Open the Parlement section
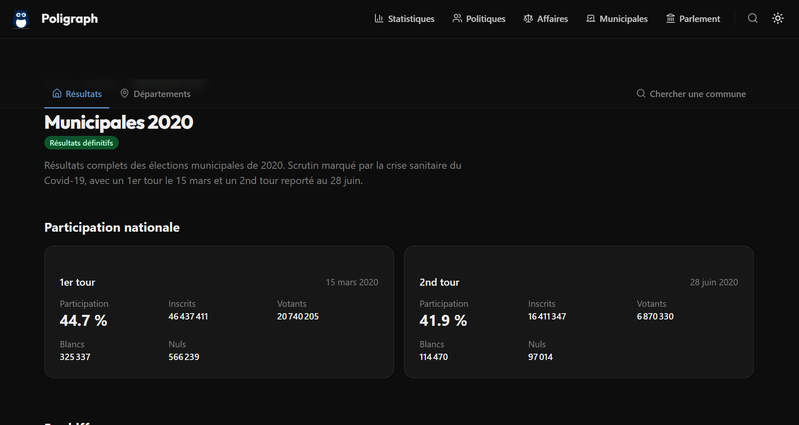799x425 pixels. click(x=693, y=19)
